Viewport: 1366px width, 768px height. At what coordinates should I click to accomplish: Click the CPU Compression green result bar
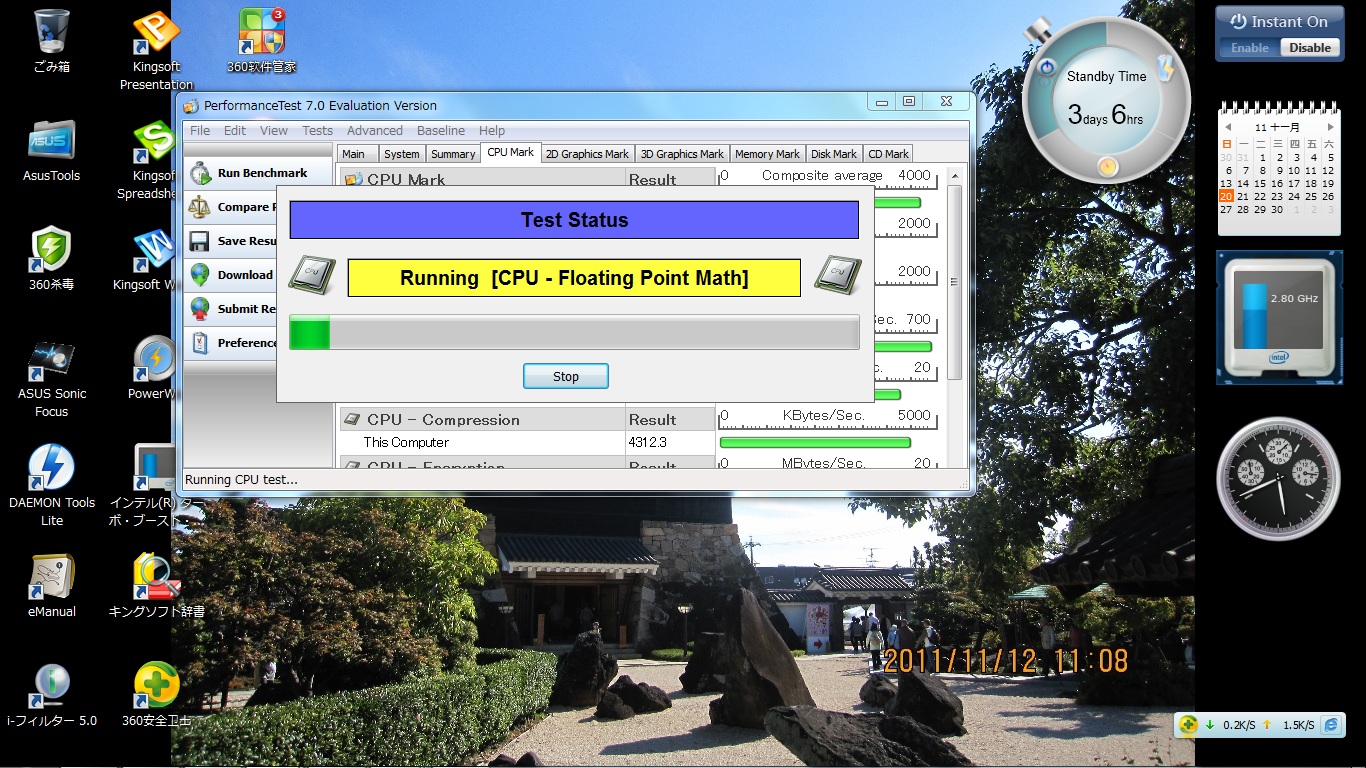click(815, 442)
